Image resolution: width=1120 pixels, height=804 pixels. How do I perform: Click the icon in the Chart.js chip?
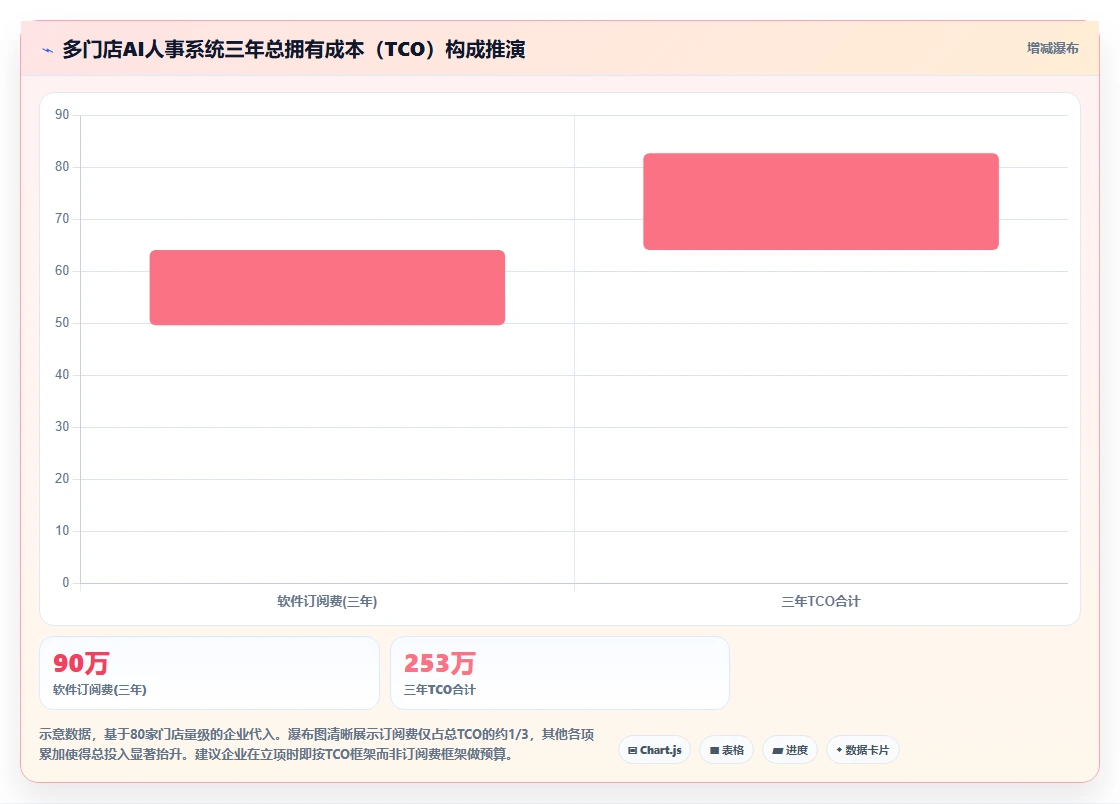click(x=632, y=750)
